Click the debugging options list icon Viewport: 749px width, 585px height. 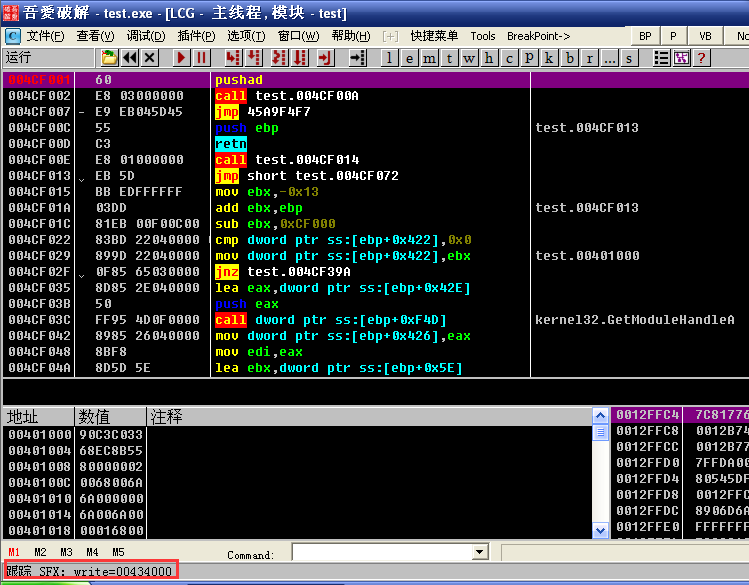tap(662, 58)
